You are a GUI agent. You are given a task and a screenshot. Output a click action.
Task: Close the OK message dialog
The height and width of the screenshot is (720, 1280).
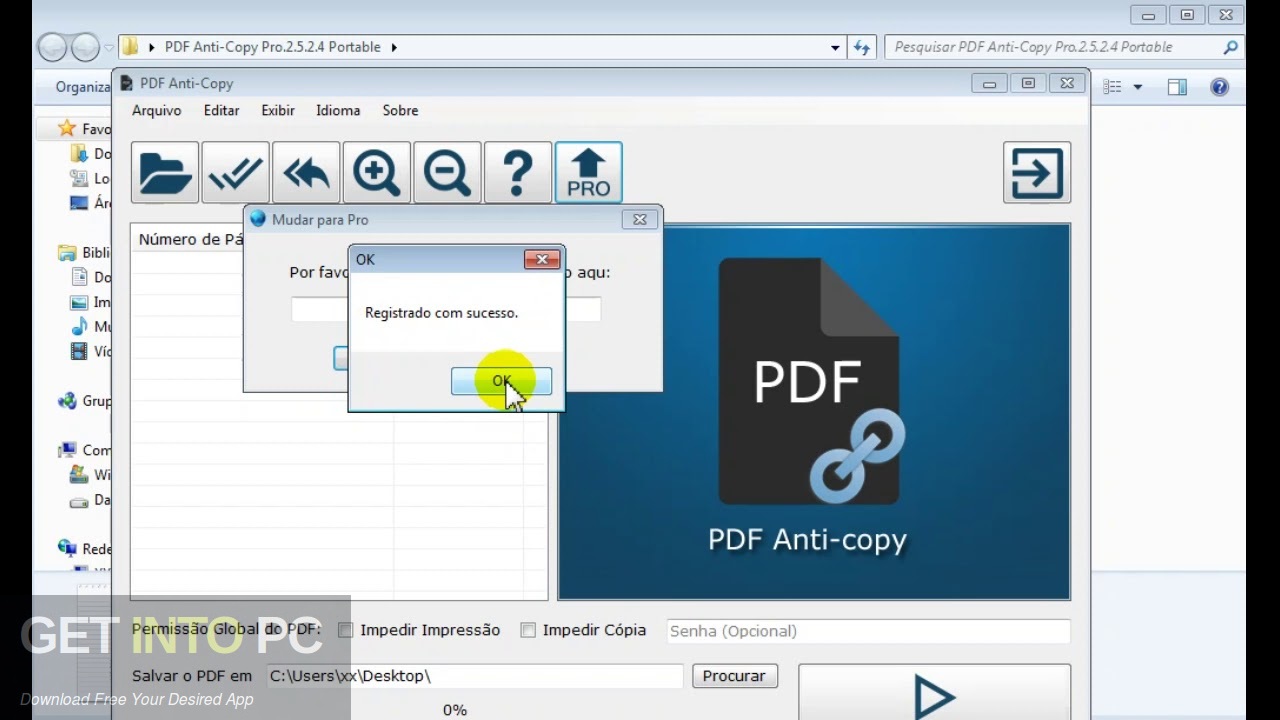542,259
